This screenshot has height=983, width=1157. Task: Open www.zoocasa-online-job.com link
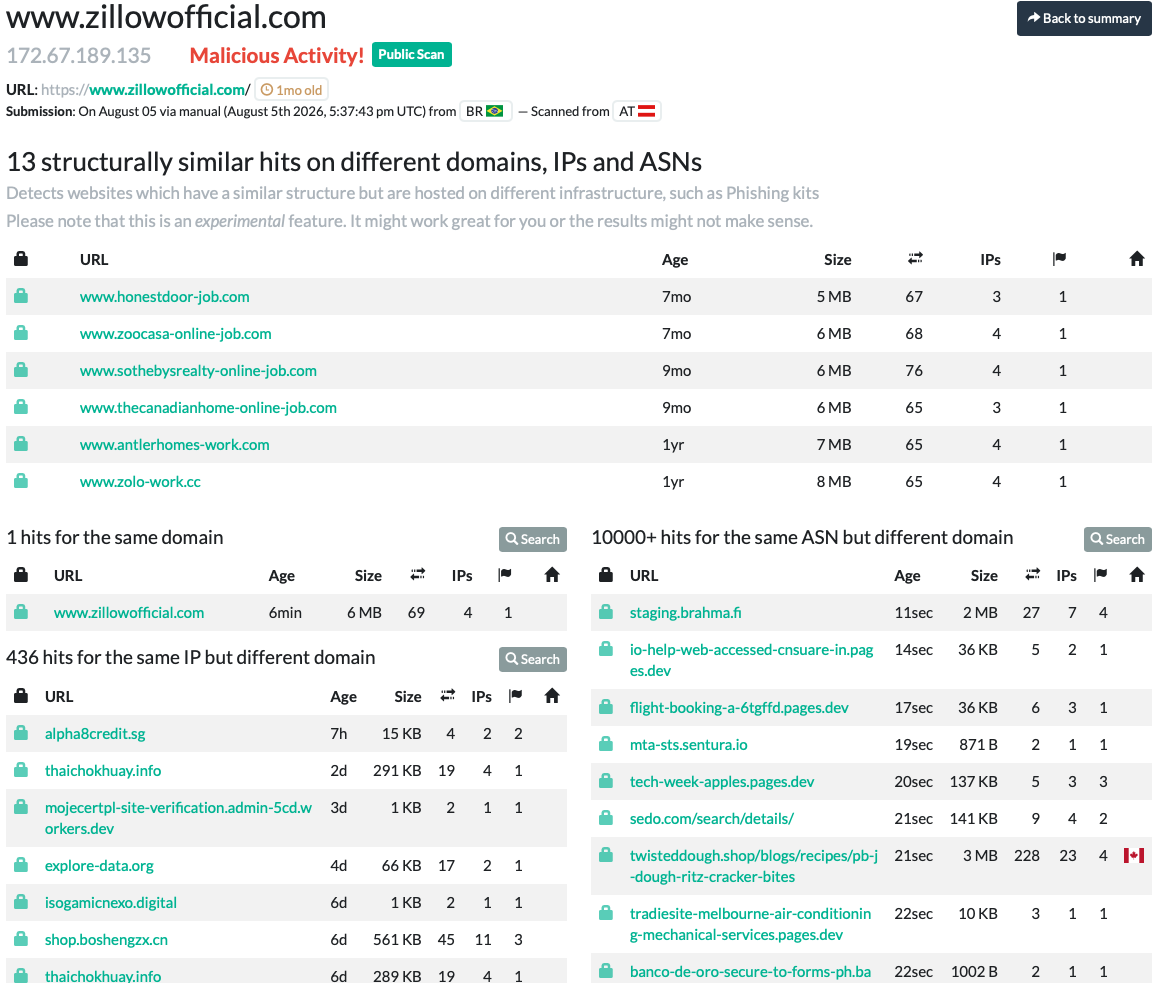coord(176,334)
